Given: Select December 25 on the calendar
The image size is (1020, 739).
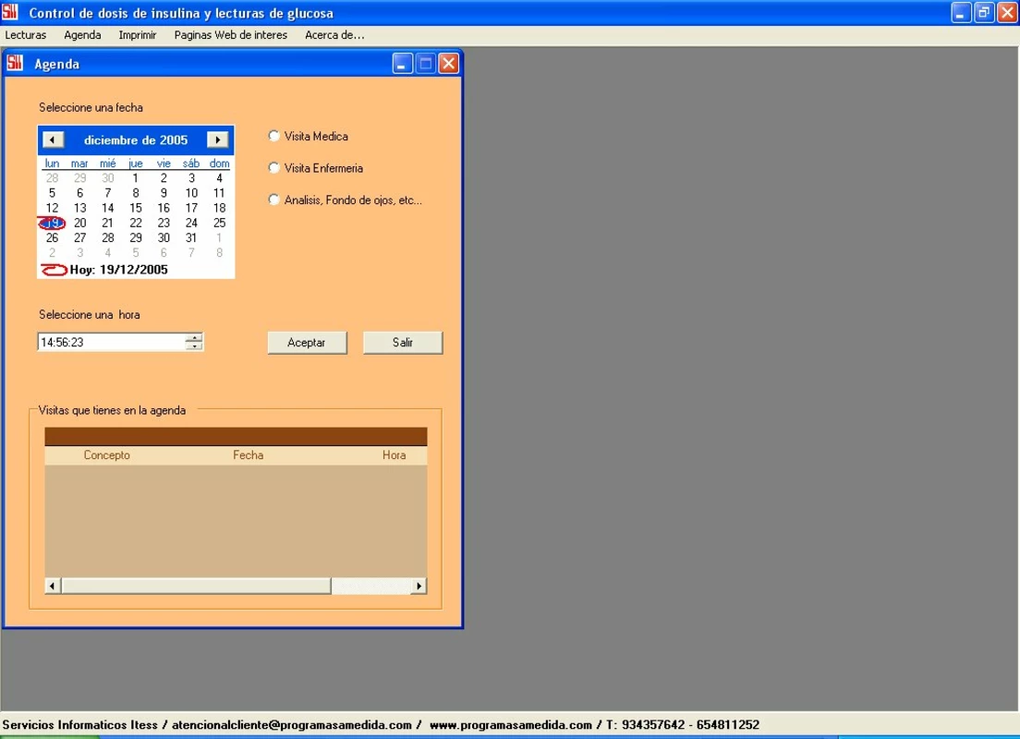Looking at the screenshot, I should (218, 222).
